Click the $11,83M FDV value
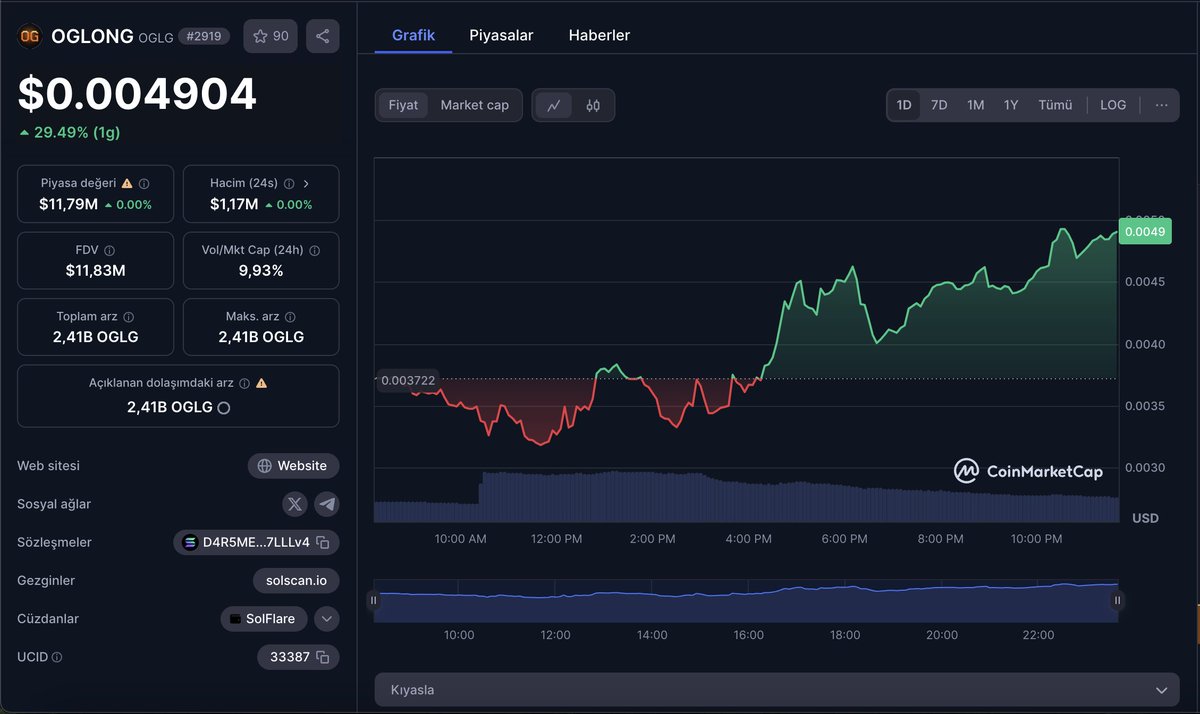Screen dimensions: 1200x714 point(95,270)
